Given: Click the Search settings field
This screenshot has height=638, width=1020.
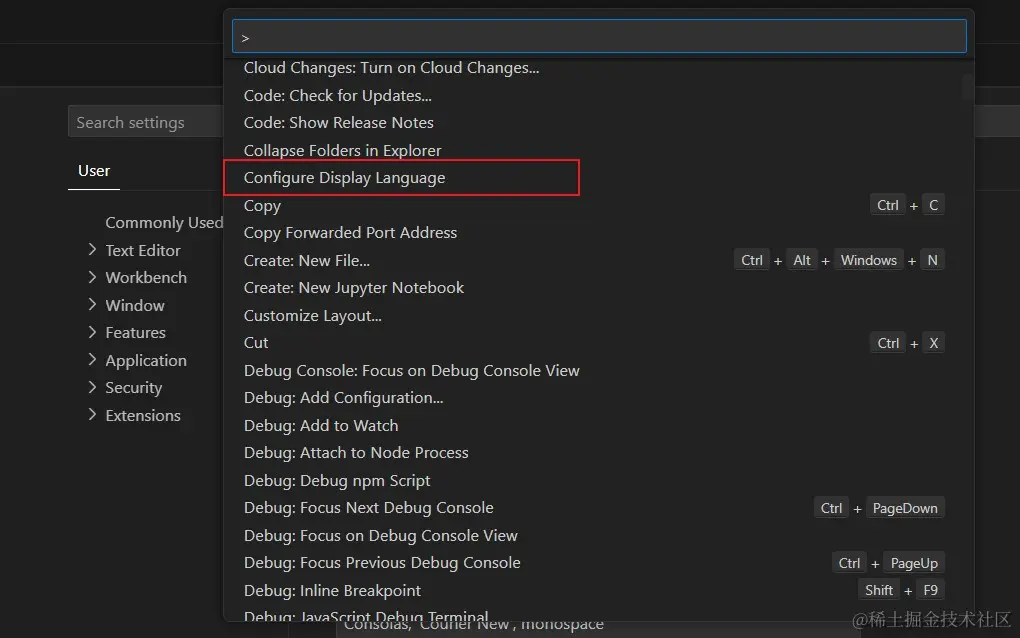Looking at the screenshot, I should coord(146,122).
